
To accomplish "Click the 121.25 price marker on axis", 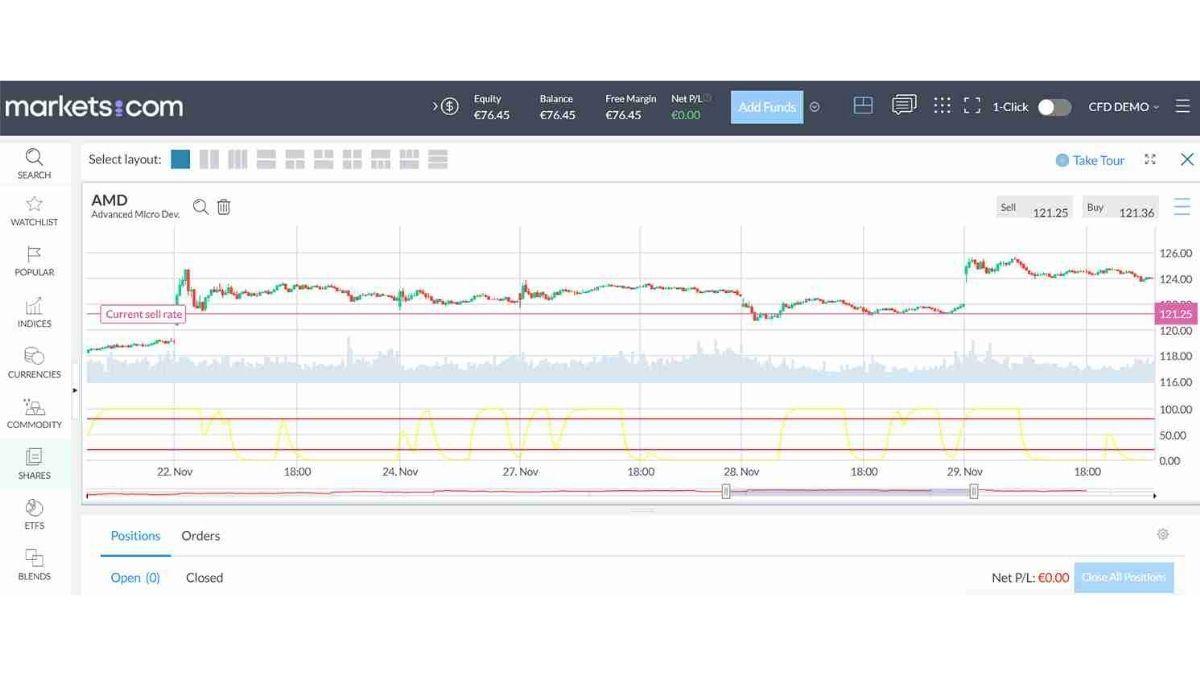I will click(x=1175, y=314).
